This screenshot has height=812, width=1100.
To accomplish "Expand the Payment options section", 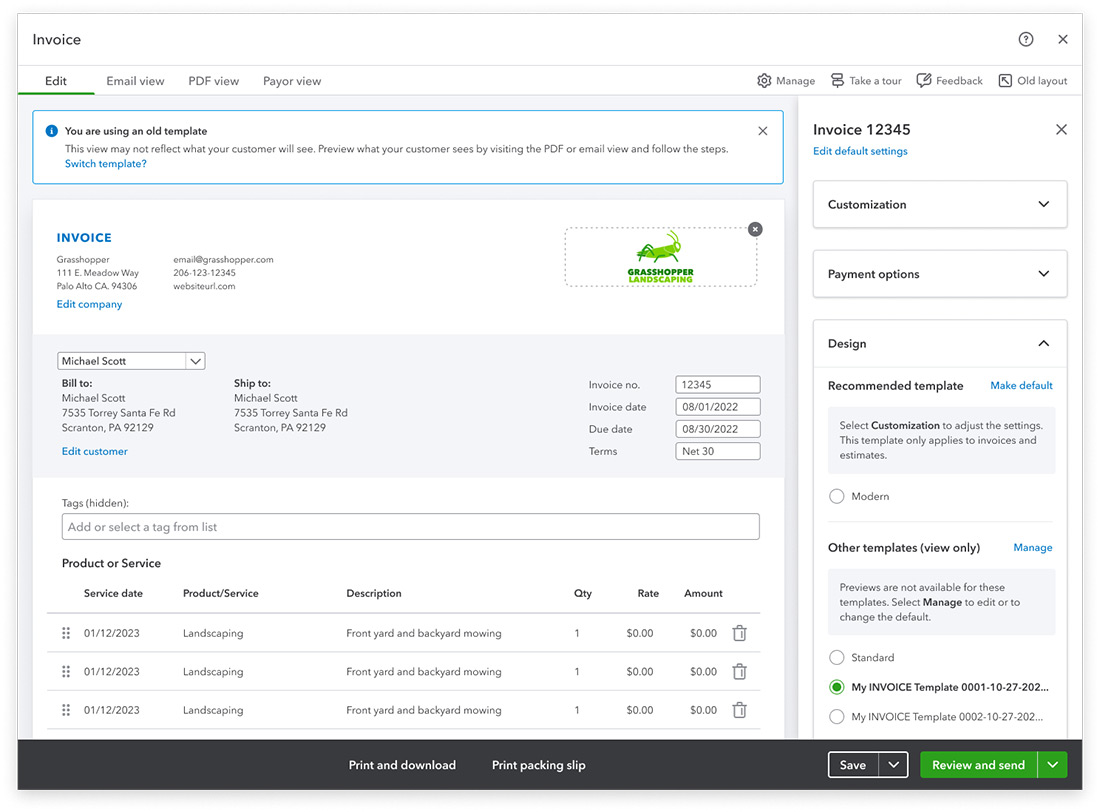I will (x=940, y=274).
